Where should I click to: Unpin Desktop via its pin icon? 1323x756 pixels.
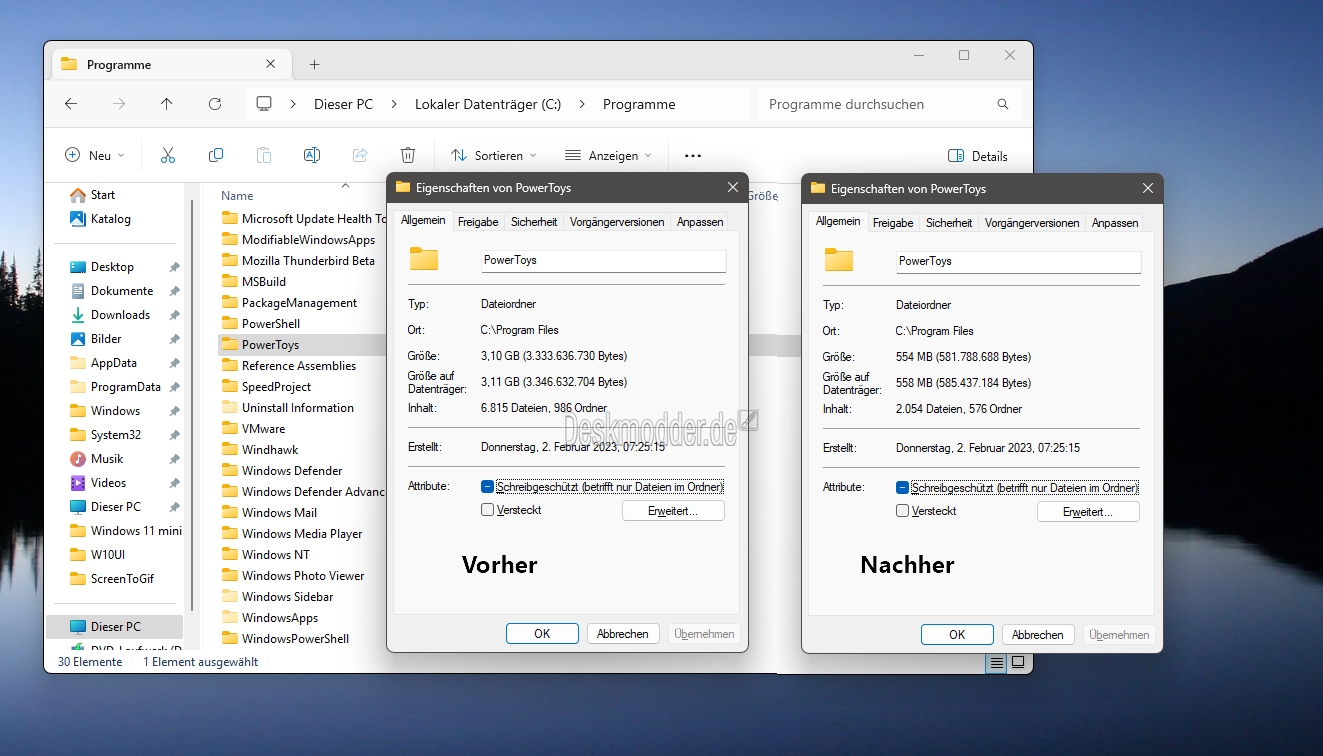(174, 267)
